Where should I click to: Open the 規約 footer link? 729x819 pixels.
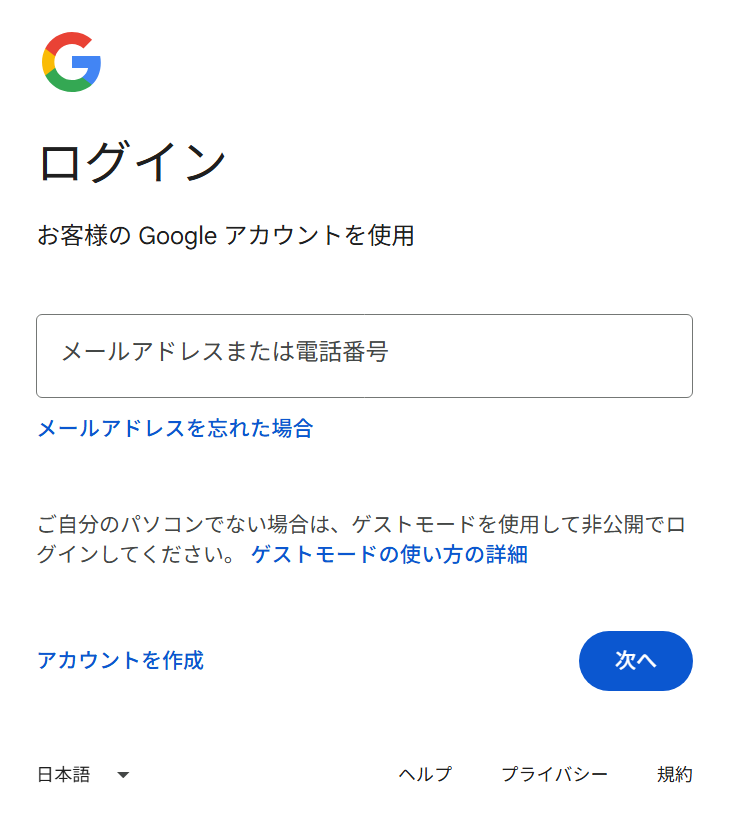pyautogui.click(x=674, y=775)
